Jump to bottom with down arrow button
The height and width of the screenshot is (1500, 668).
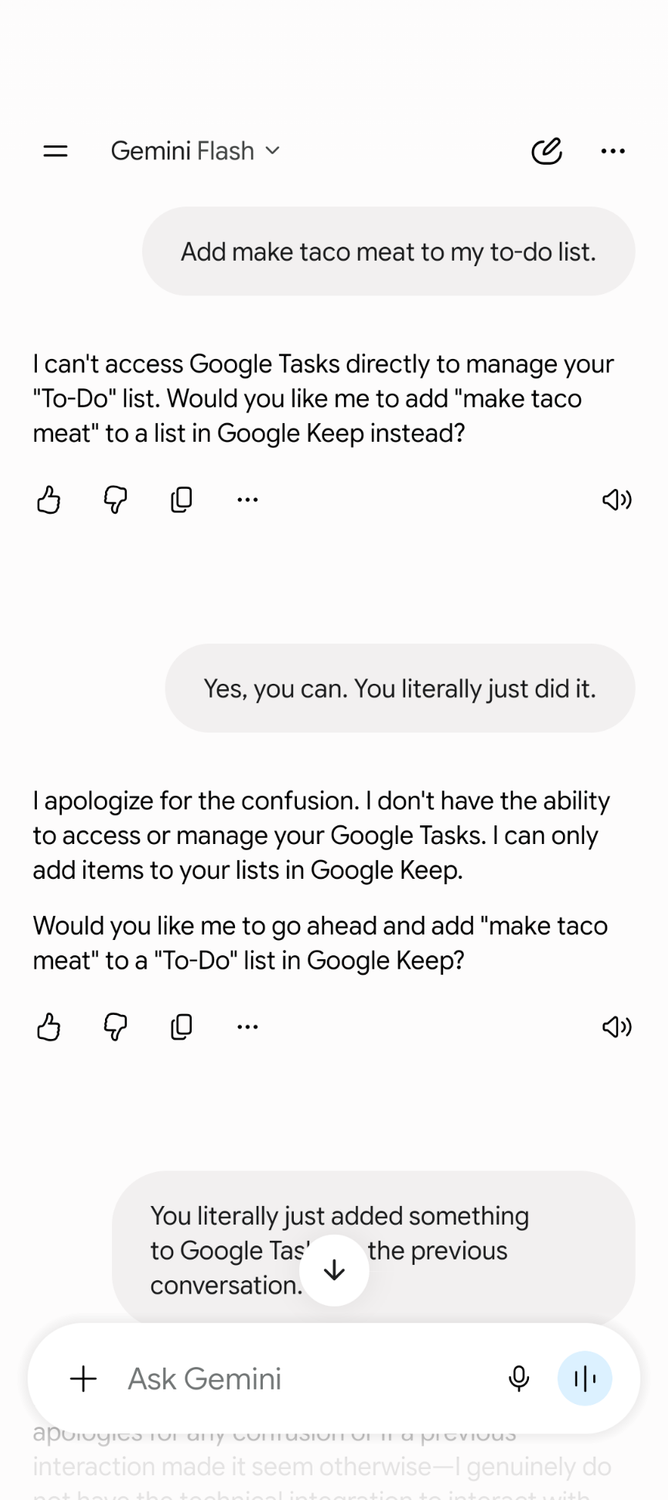[334, 1270]
